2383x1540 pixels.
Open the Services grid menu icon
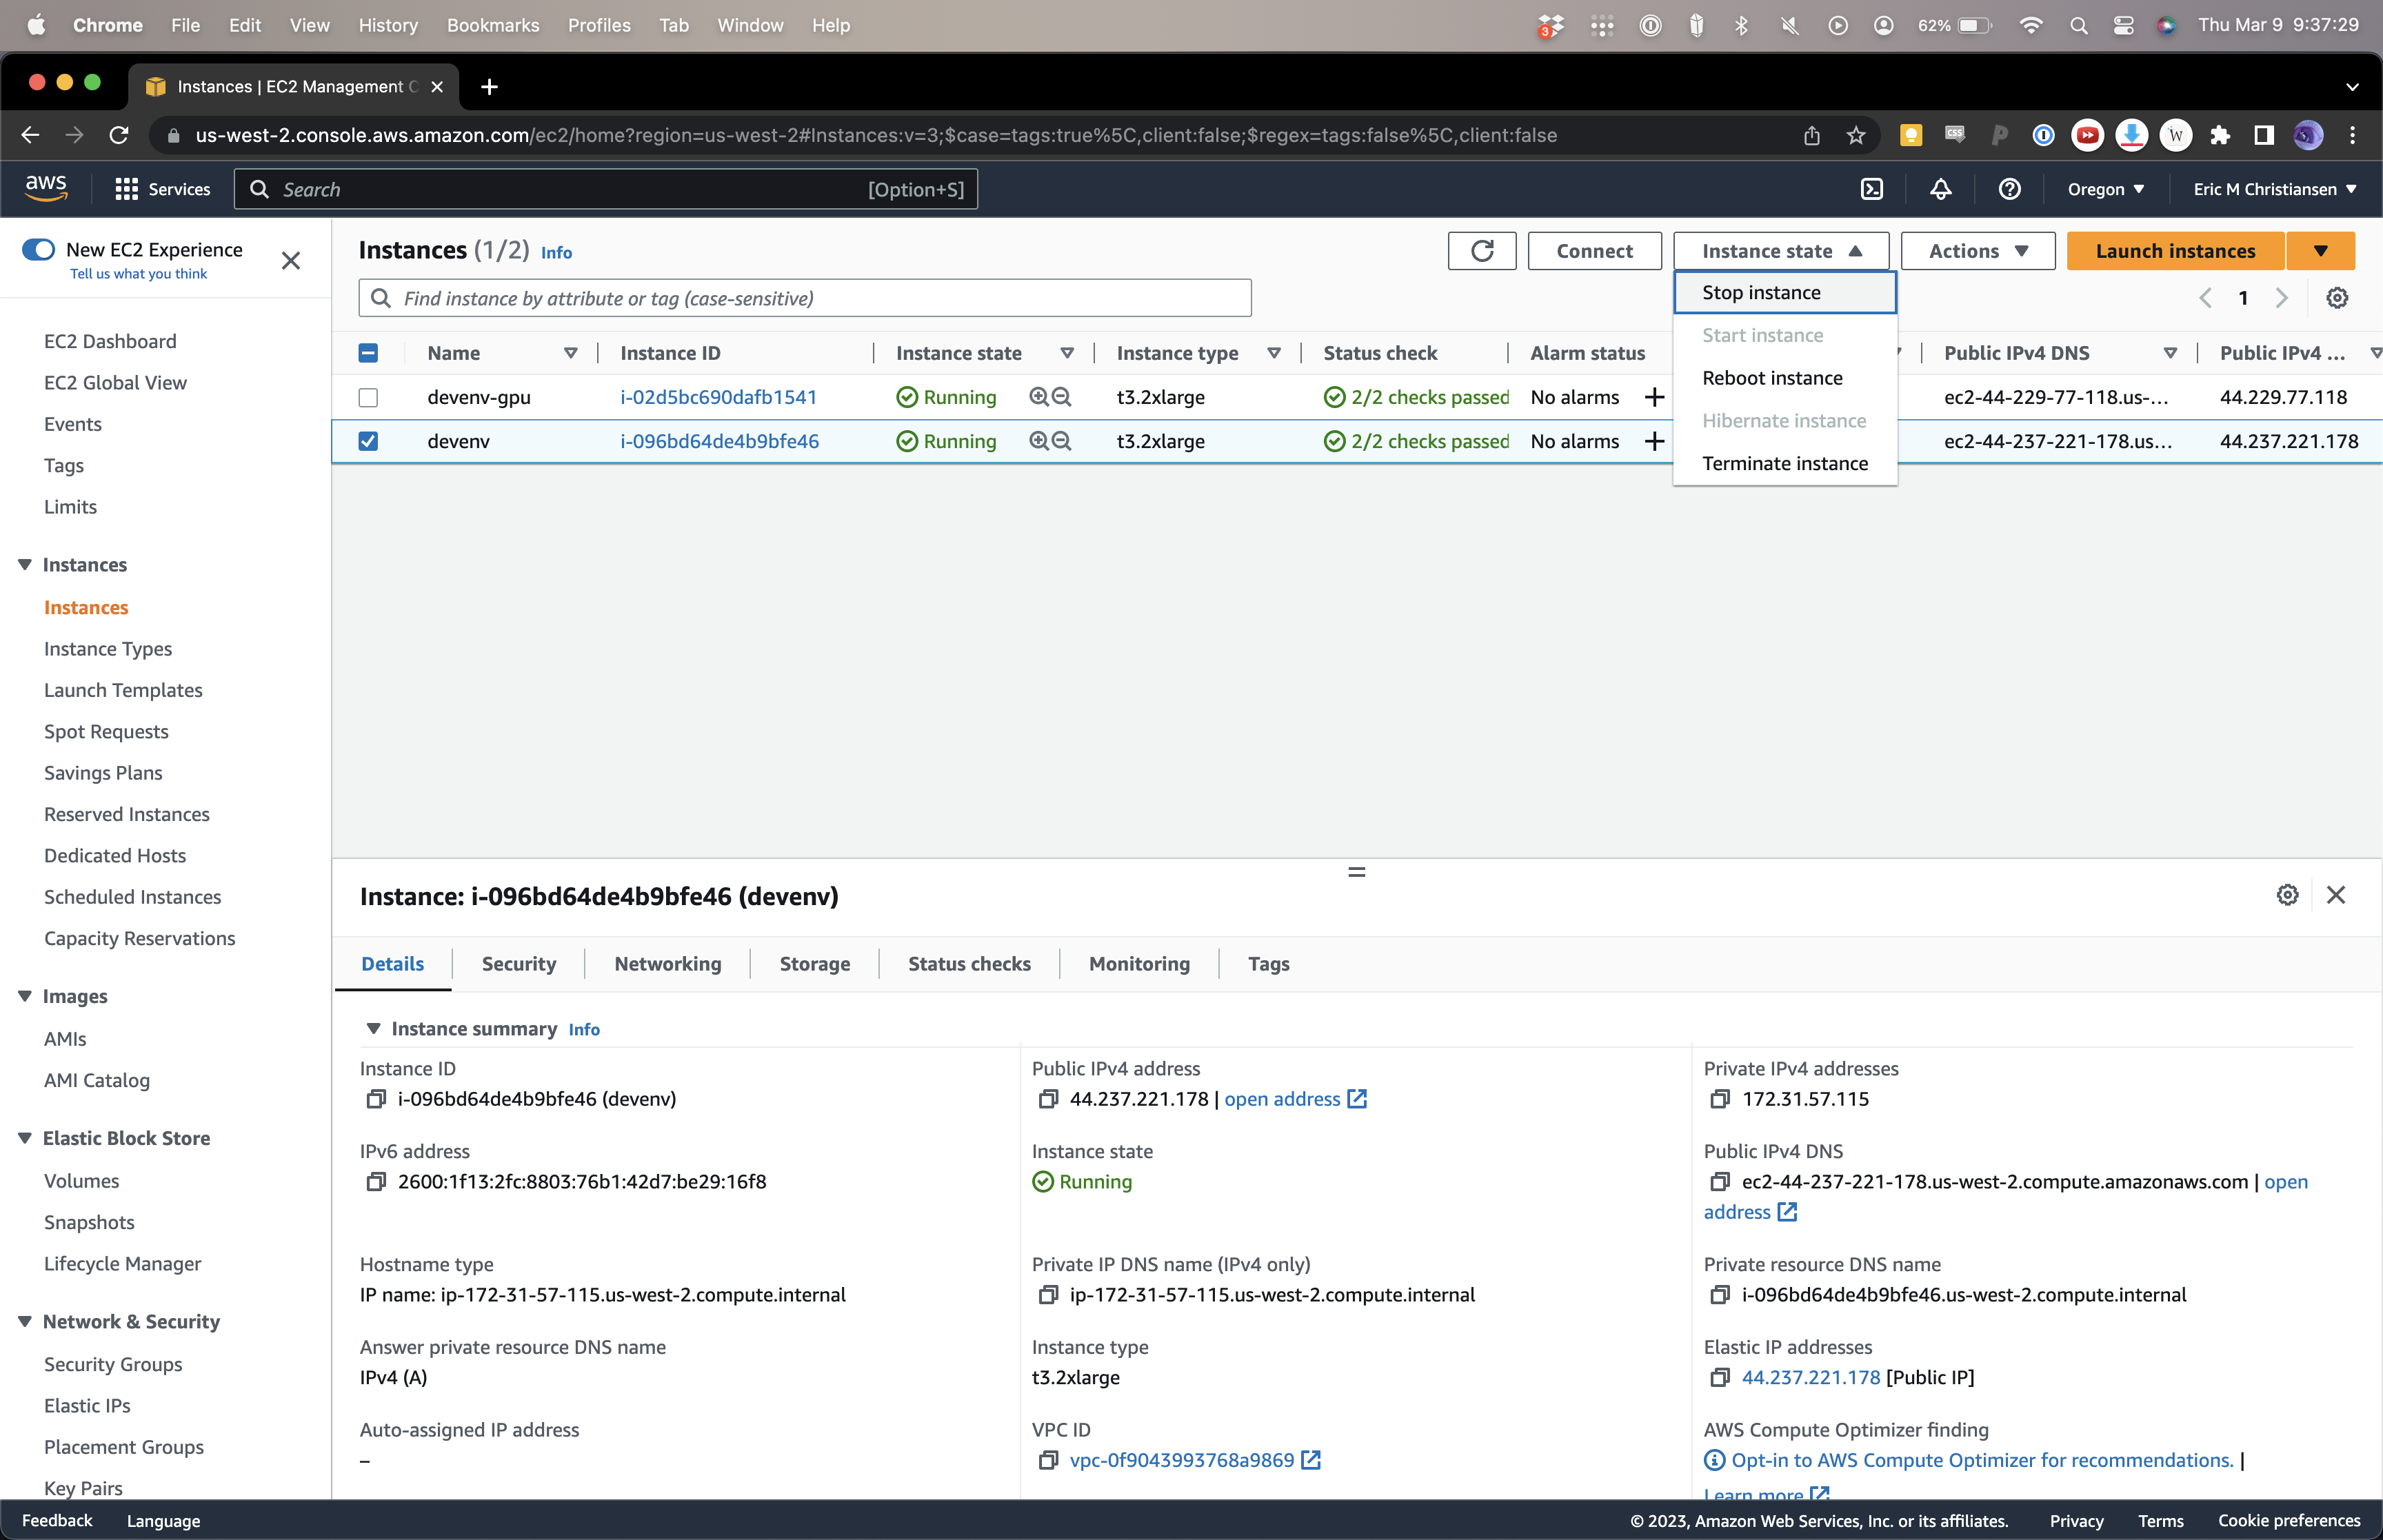[126, 189]
